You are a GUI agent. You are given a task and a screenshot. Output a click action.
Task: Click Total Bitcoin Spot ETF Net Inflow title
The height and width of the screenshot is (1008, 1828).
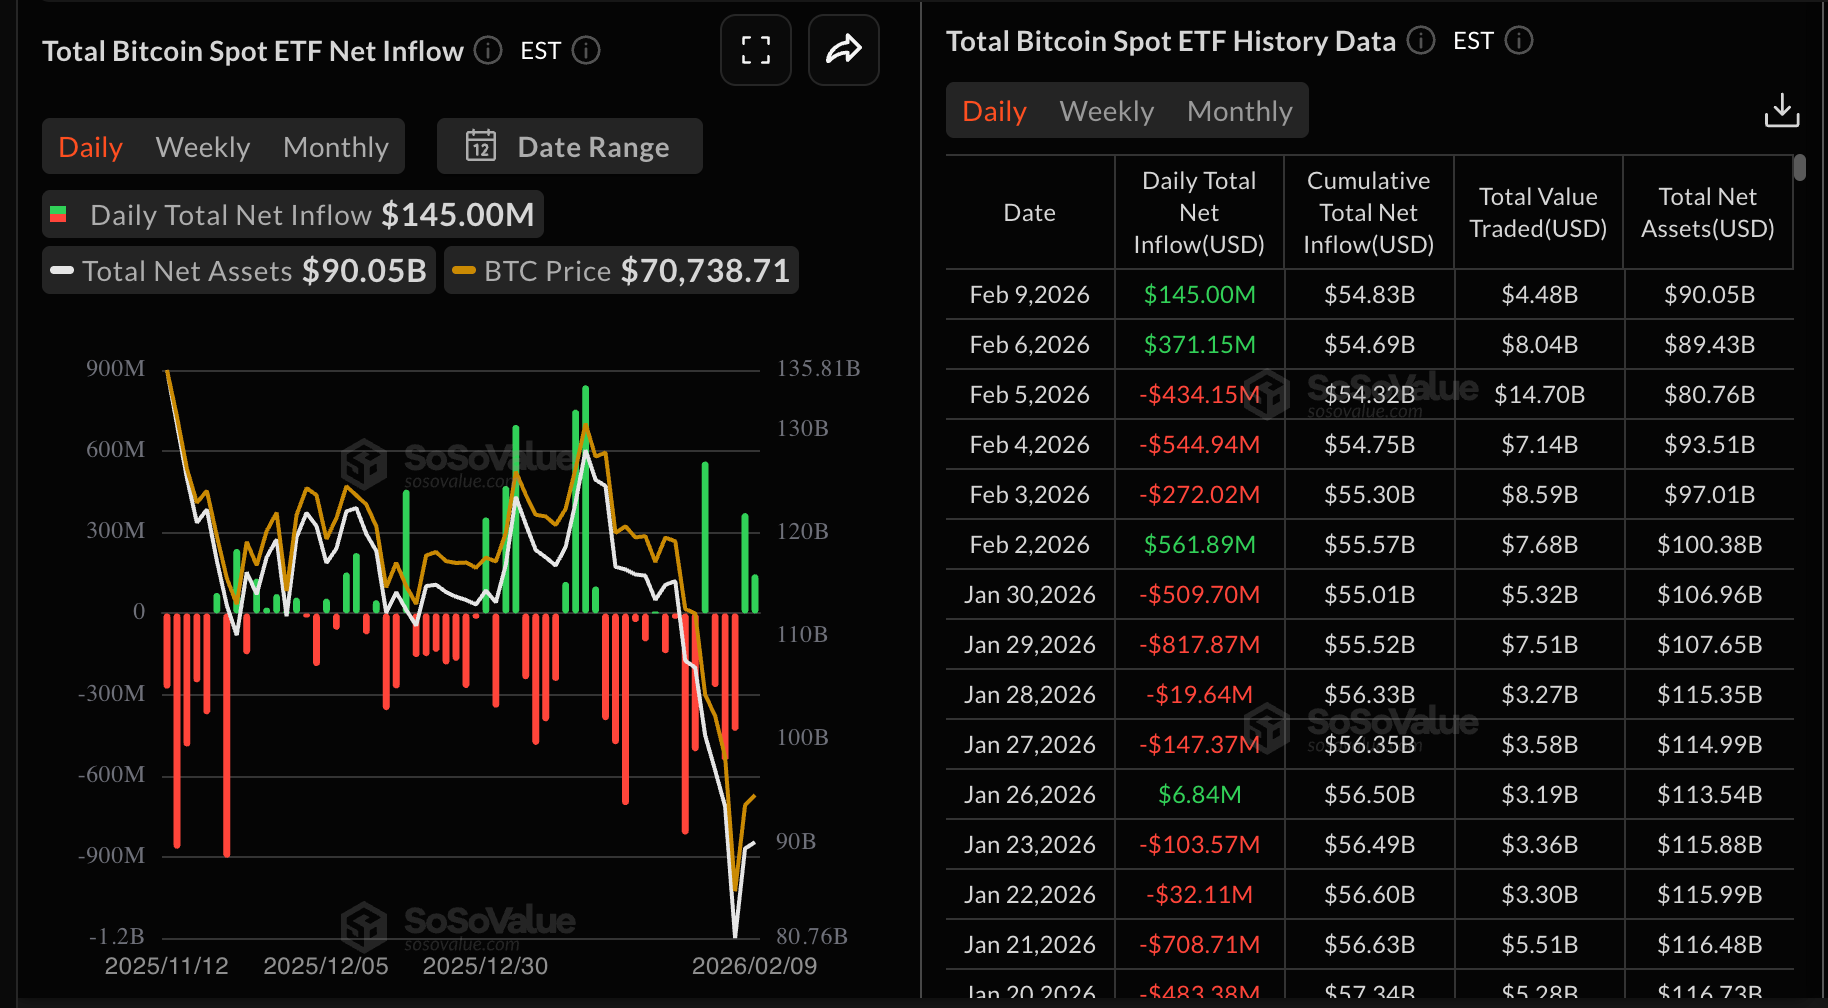click(253, 50)
